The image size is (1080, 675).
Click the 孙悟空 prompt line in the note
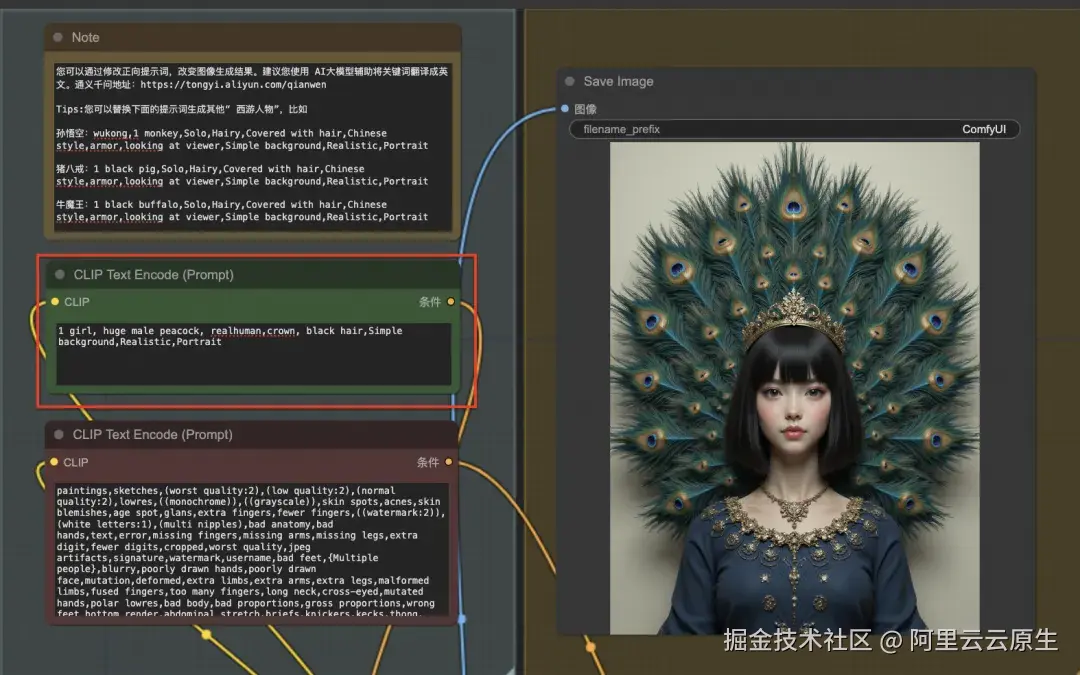coord(242,139)
